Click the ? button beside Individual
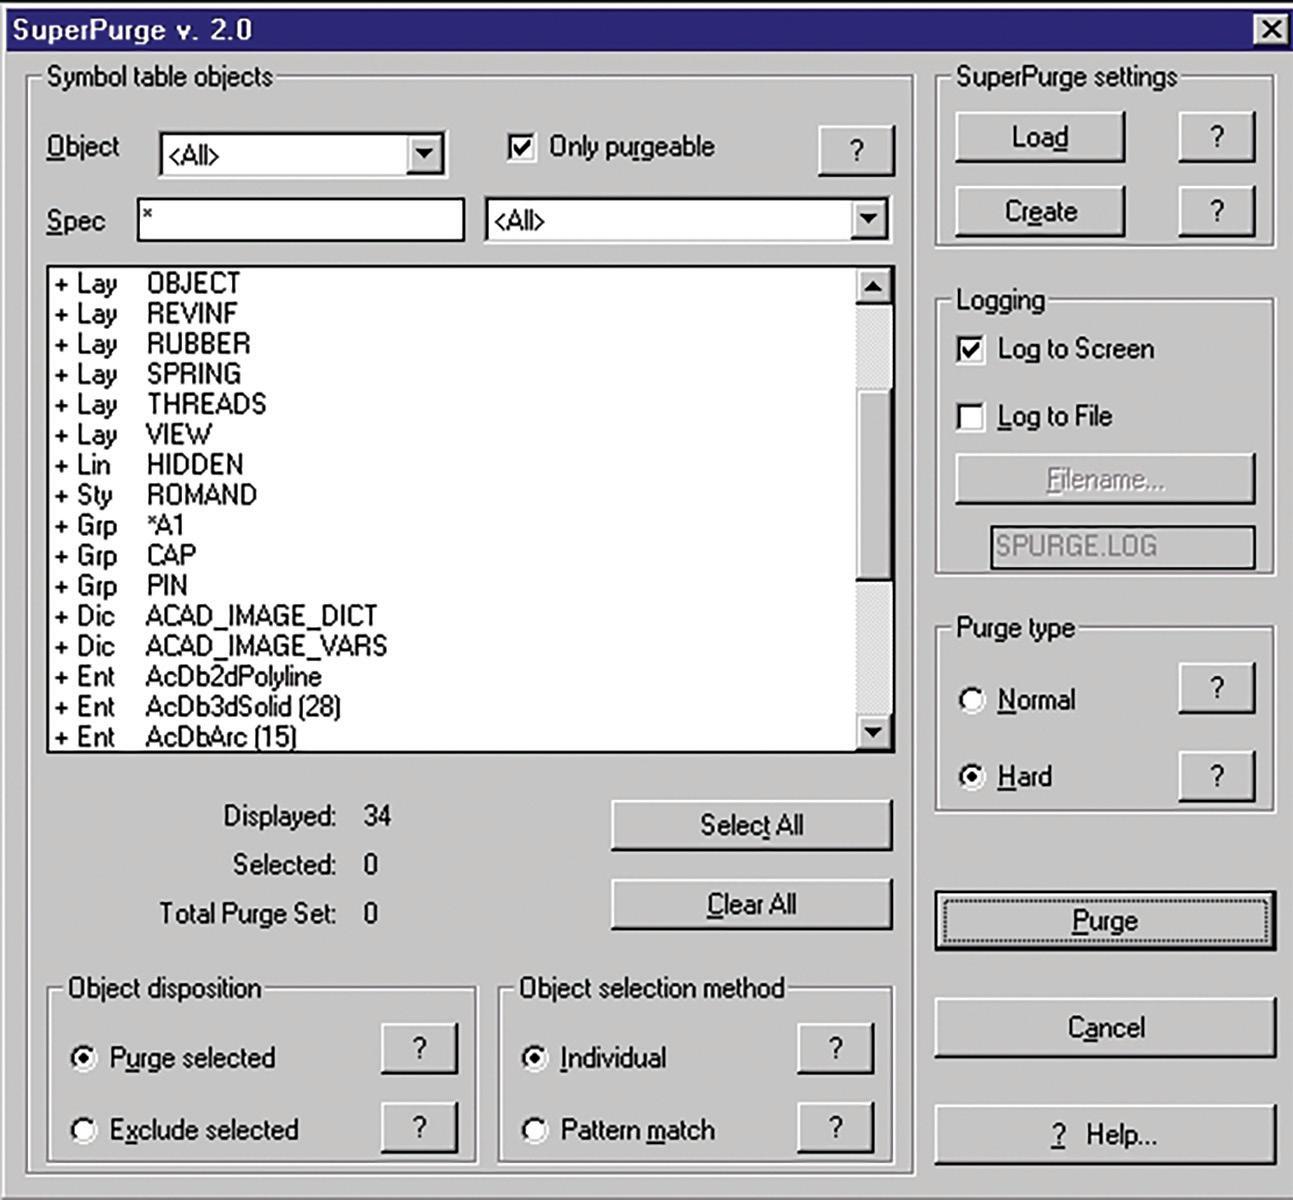1293x1200 pixels. tap(835, 1048)
